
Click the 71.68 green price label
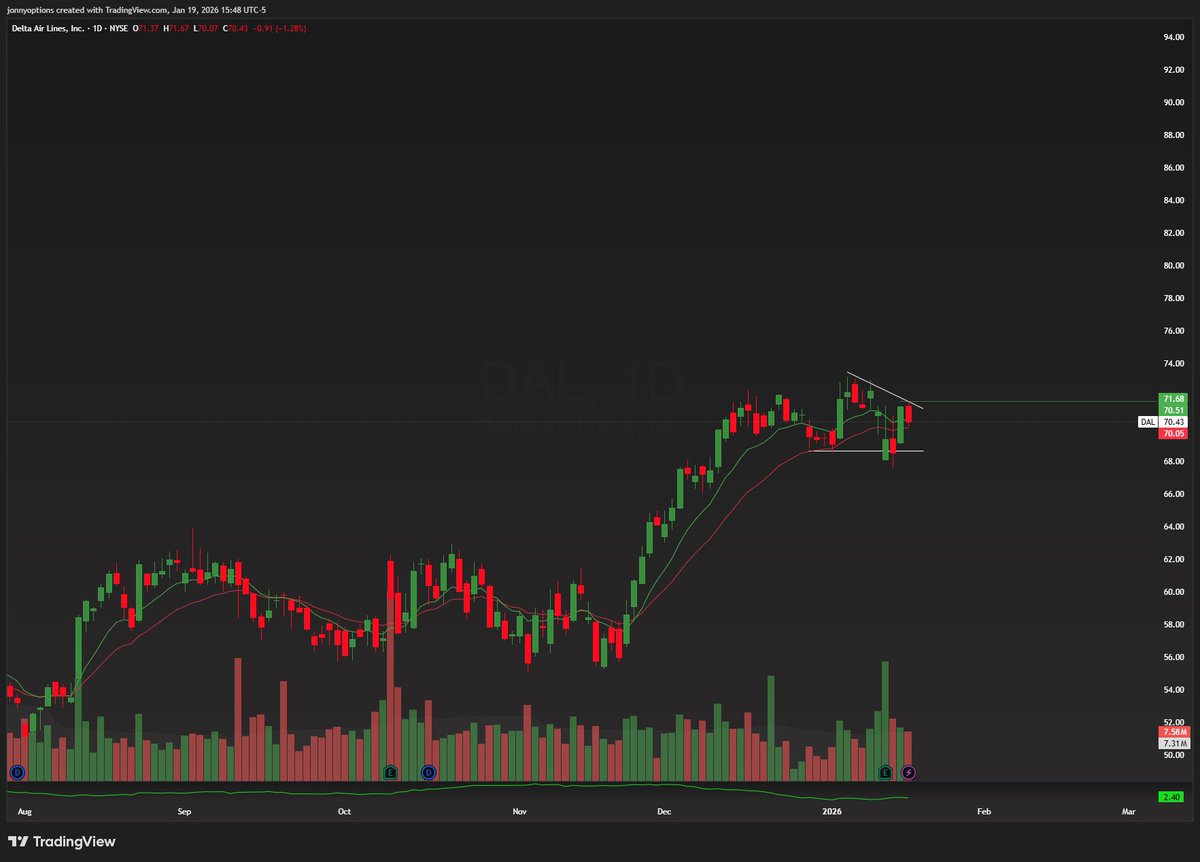coord(1172,399)
